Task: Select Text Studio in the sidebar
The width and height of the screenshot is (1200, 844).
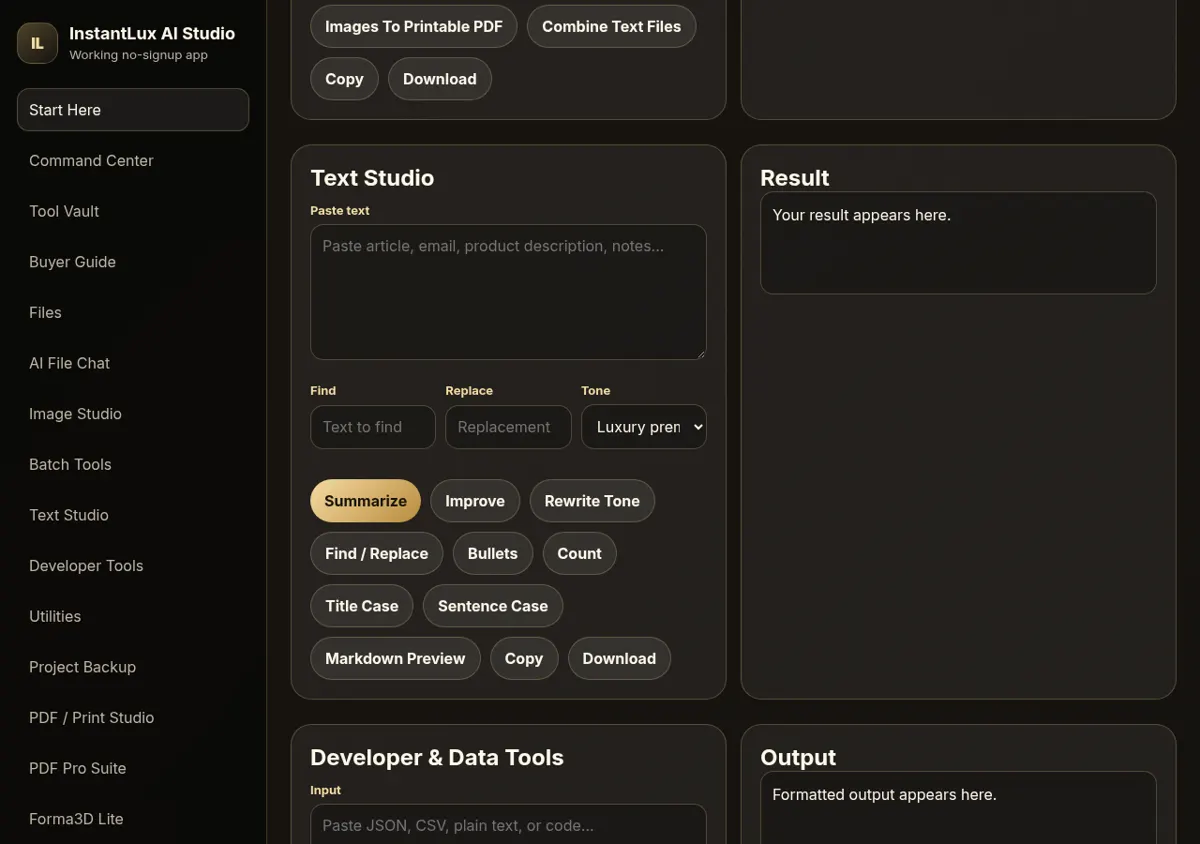Action: [x=133, y=515]
